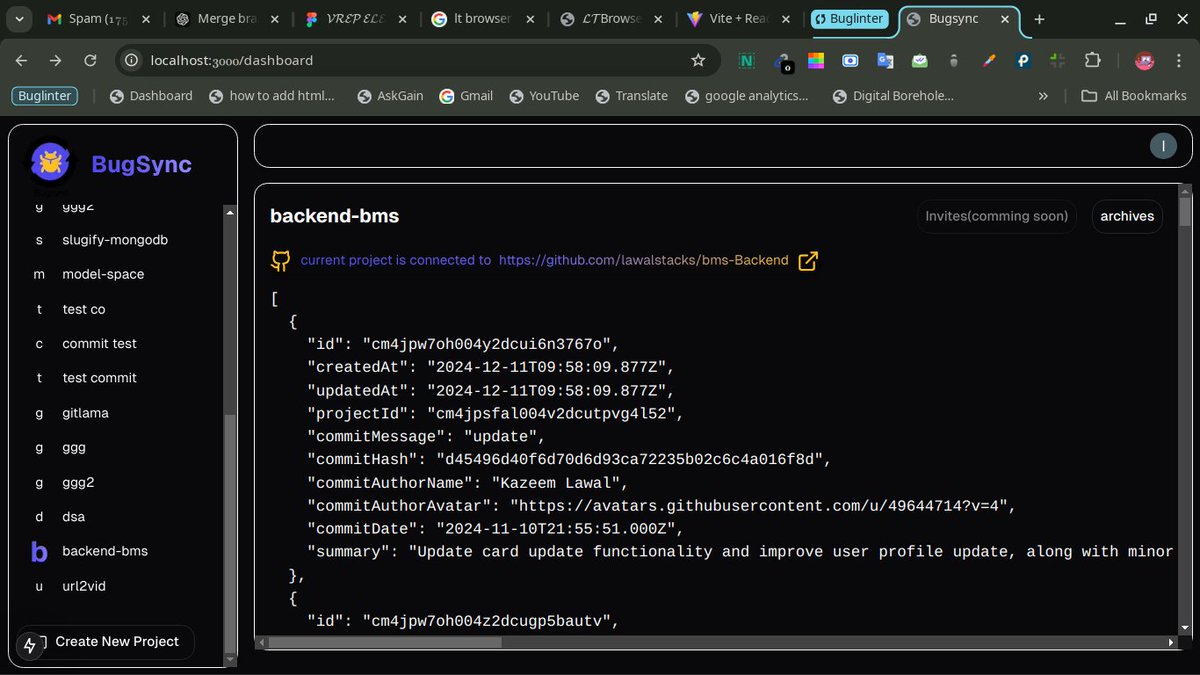This screenshot has width=1200, height=675.
Task: Click the back navigation arrow
Action: pyautogui.click(x=20, y=60)
